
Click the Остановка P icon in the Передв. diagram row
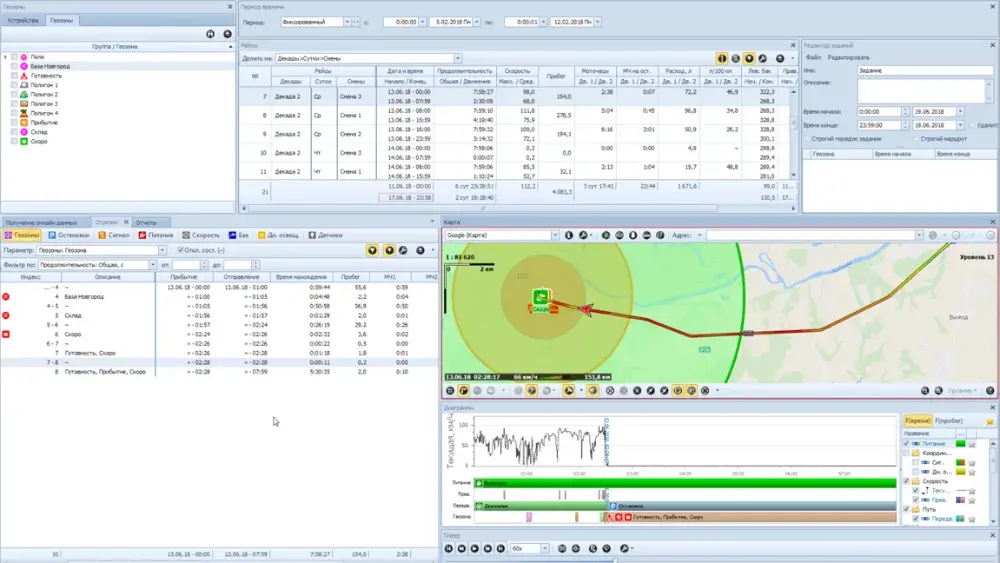613,506
